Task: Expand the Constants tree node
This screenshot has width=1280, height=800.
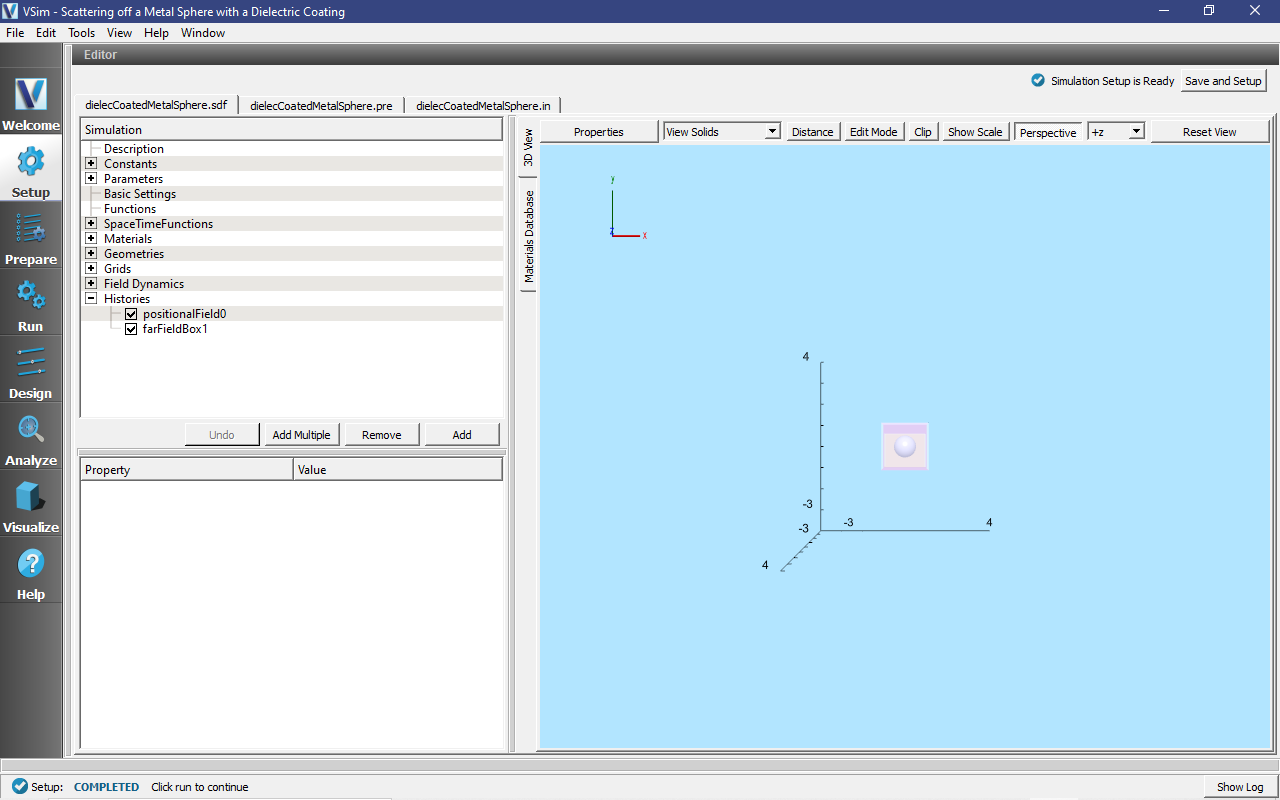Action: point(91,164)
